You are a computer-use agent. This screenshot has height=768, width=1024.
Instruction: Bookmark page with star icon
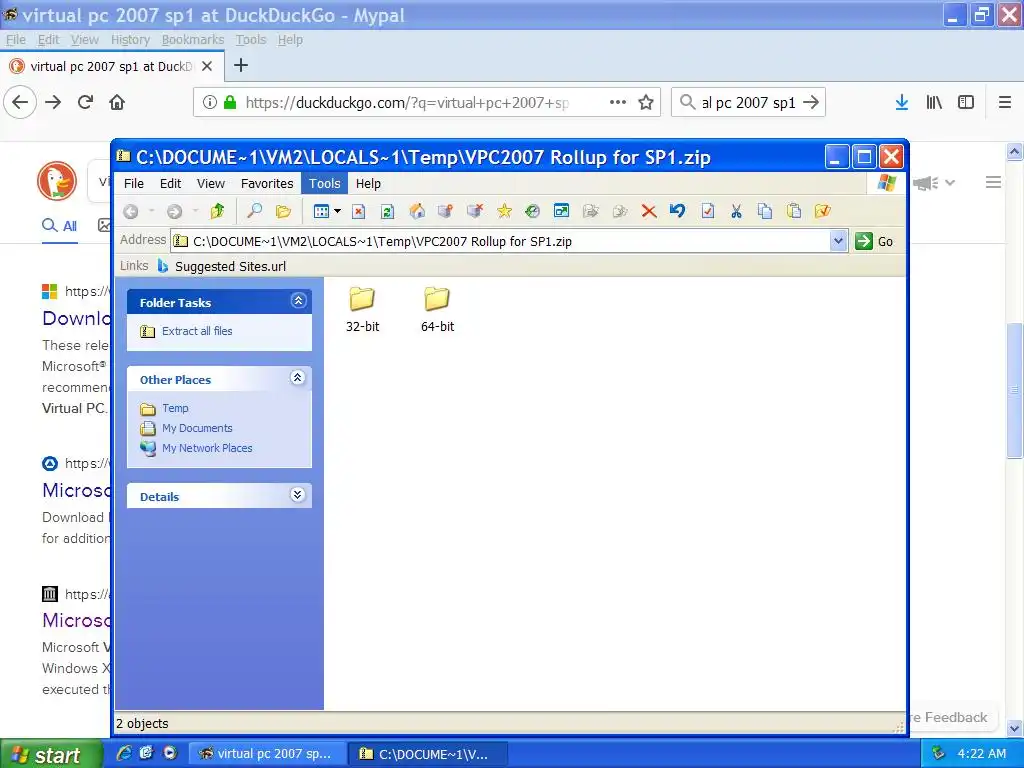tap(646, 103)
